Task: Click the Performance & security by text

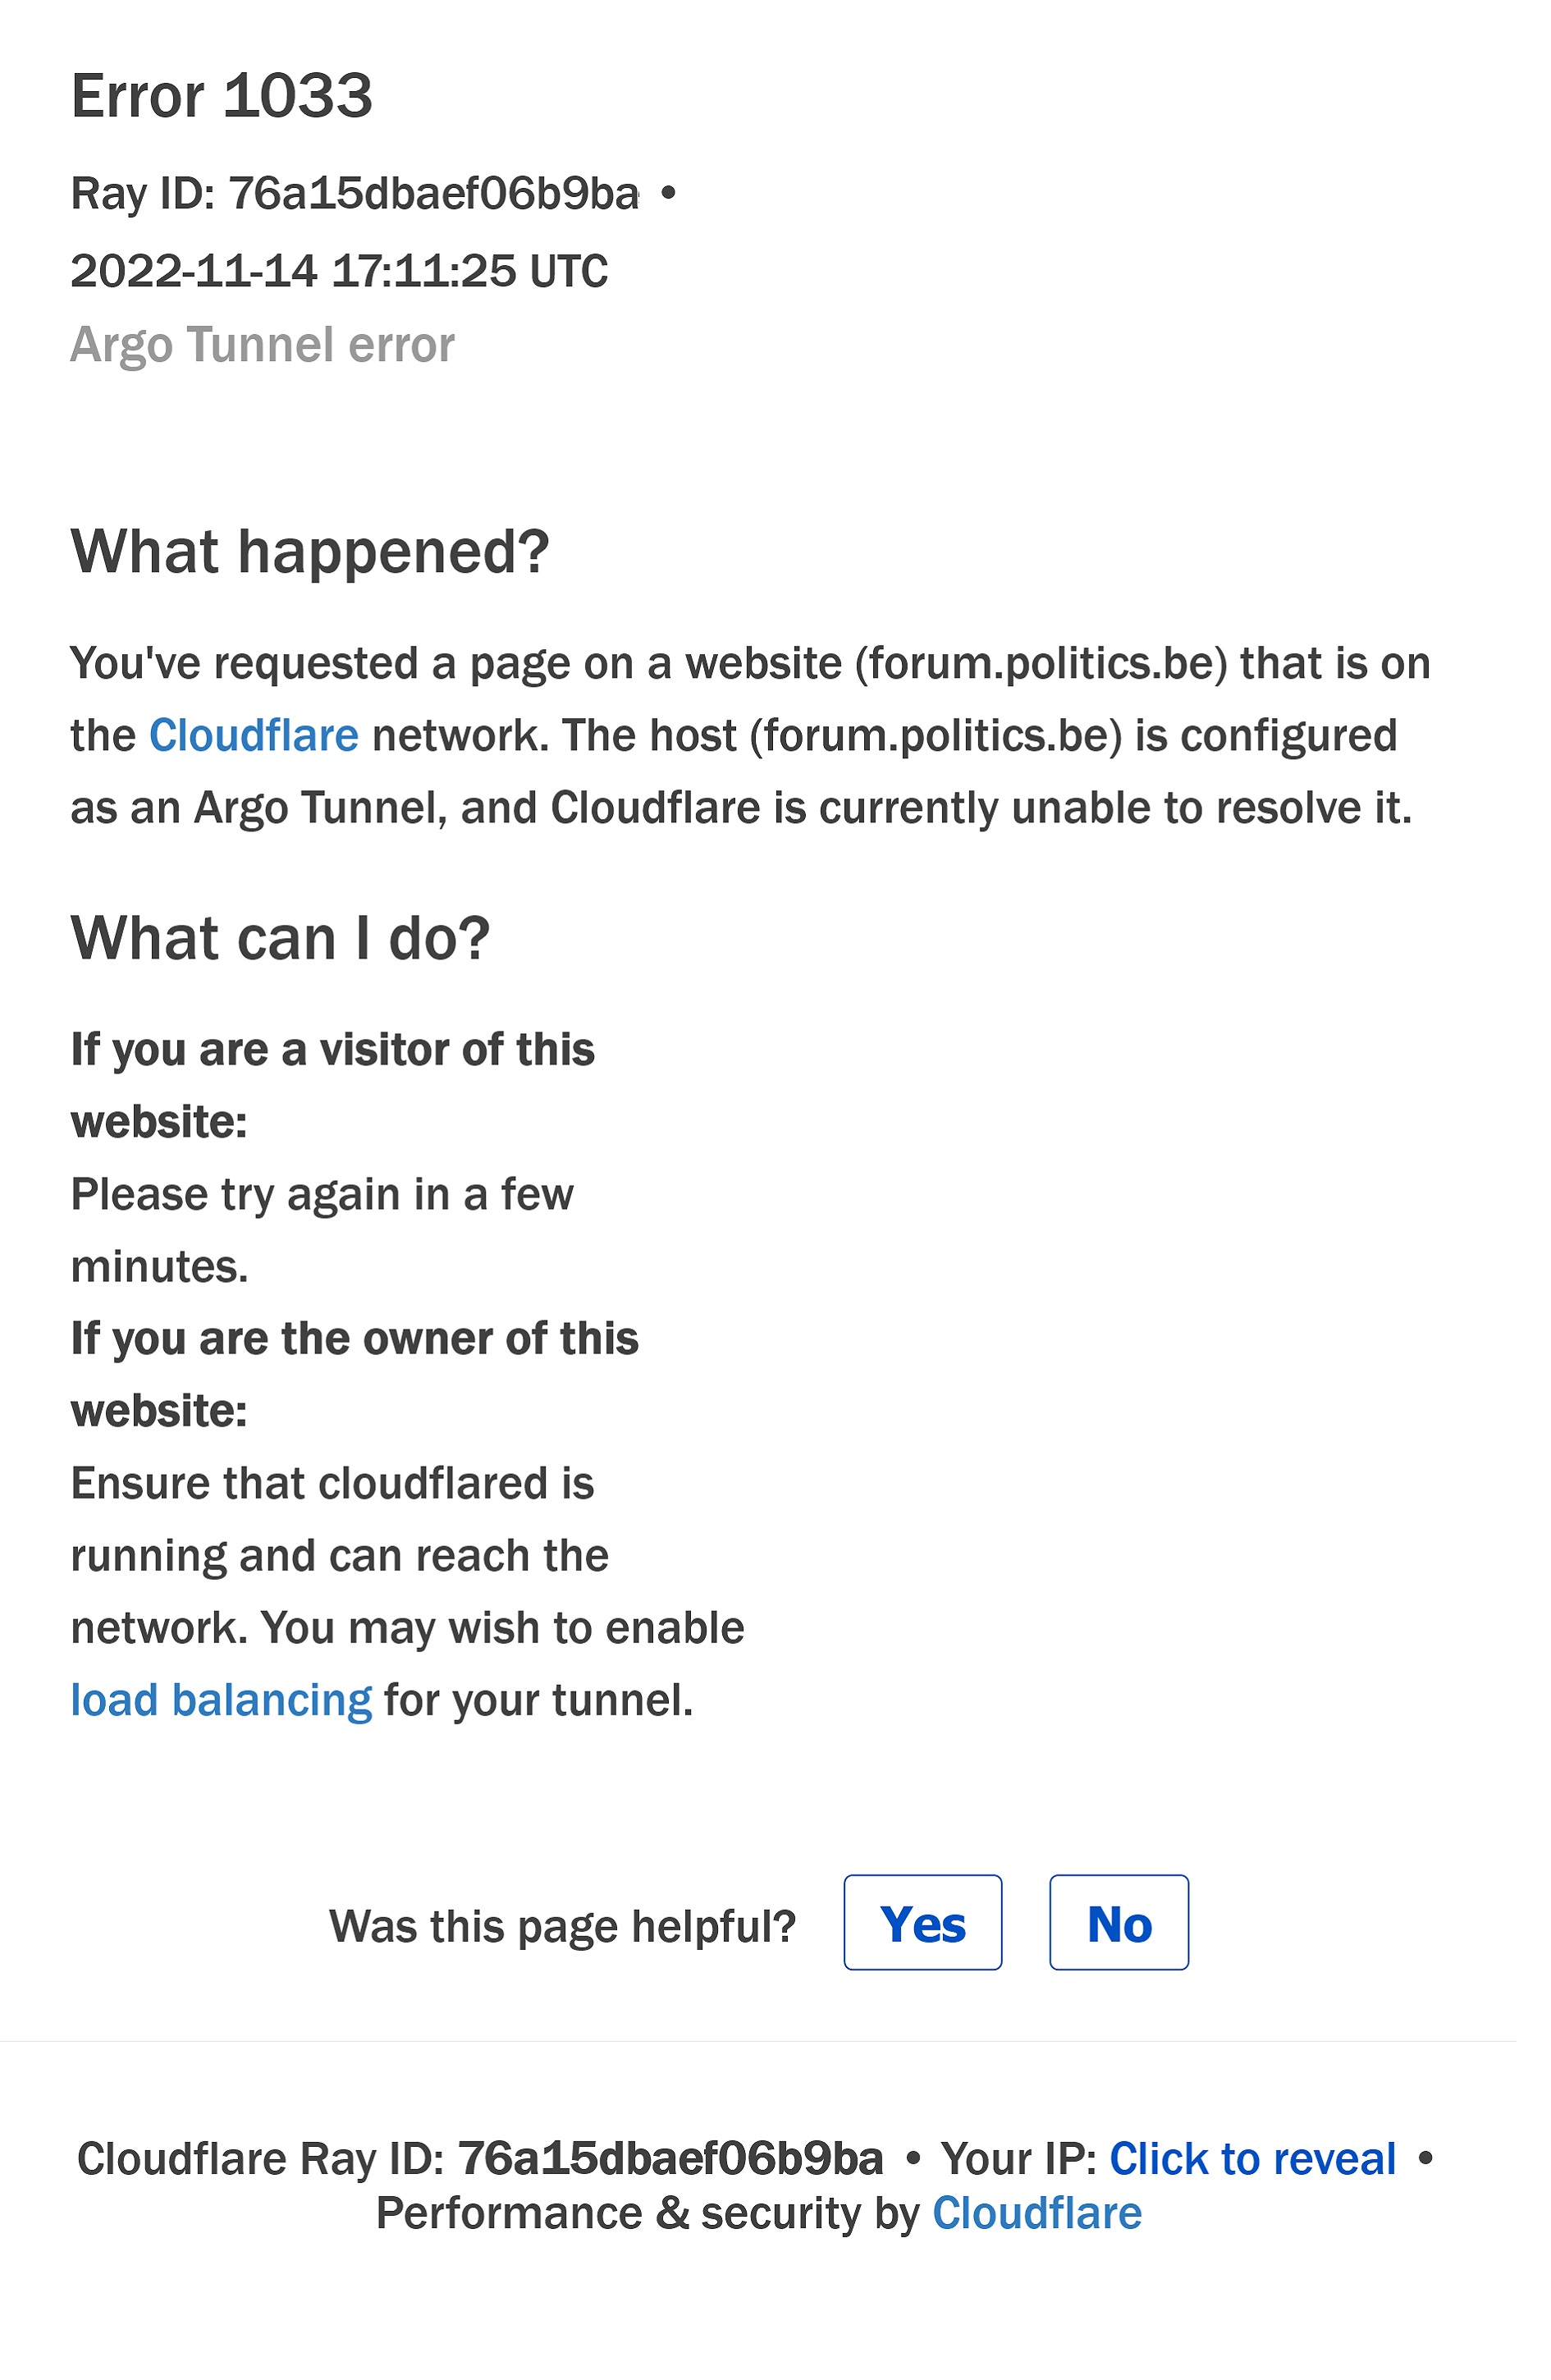Action: [646, 2214]
